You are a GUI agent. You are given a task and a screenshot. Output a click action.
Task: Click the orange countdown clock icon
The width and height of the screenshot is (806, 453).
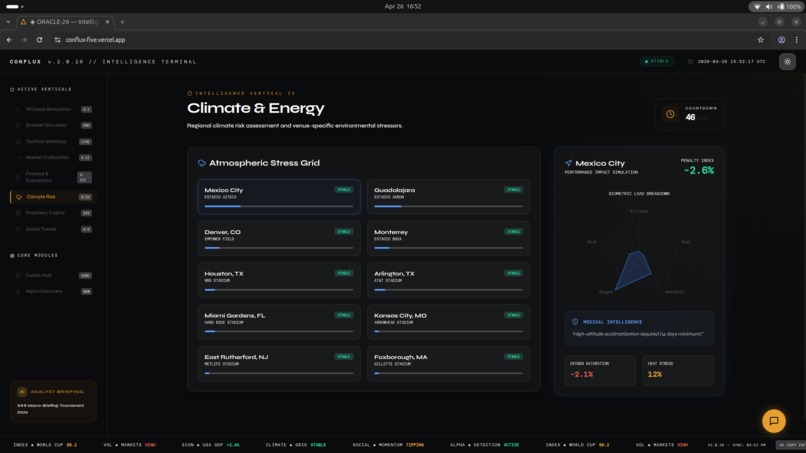(x=670, y=114)
